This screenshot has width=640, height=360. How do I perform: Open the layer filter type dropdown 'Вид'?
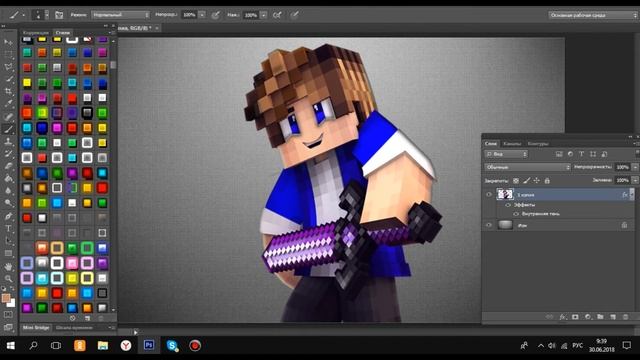tap(506, 154)
